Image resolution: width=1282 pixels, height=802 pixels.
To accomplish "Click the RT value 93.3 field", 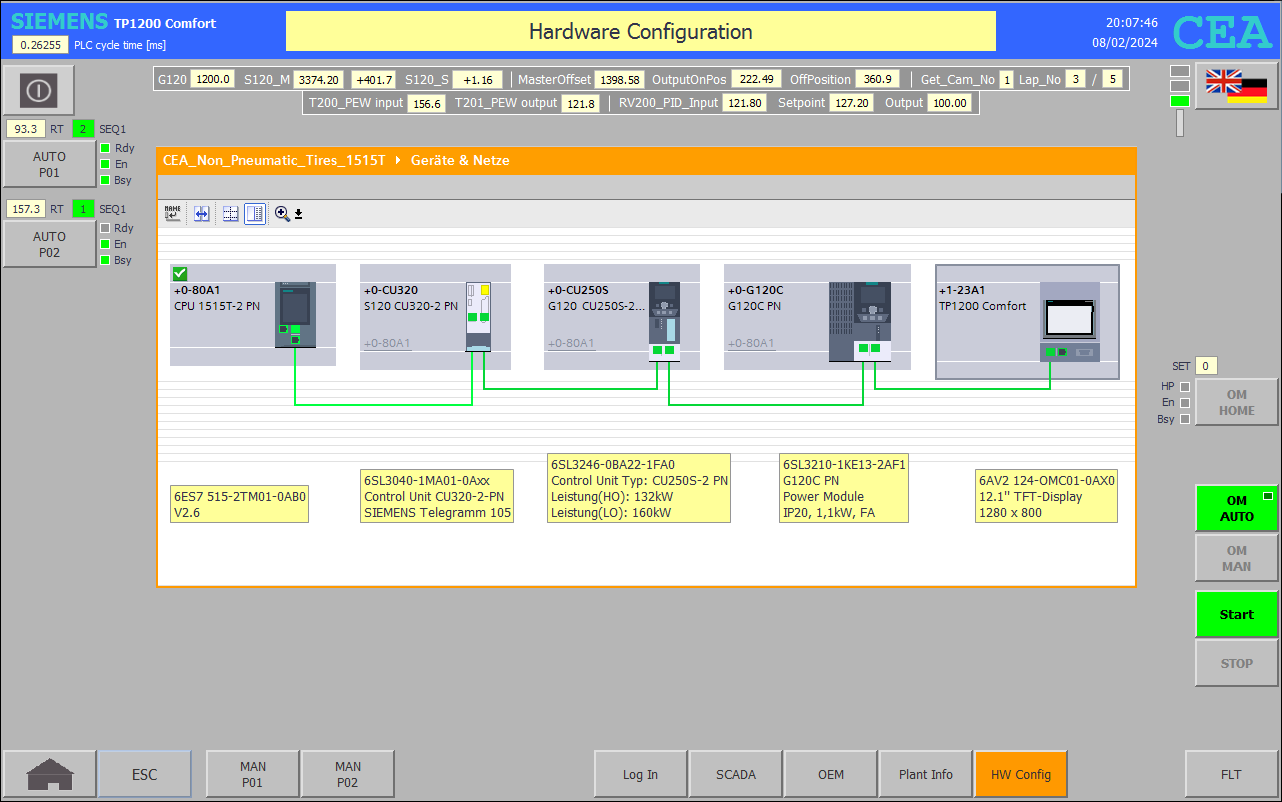I will tap(26, 128).
